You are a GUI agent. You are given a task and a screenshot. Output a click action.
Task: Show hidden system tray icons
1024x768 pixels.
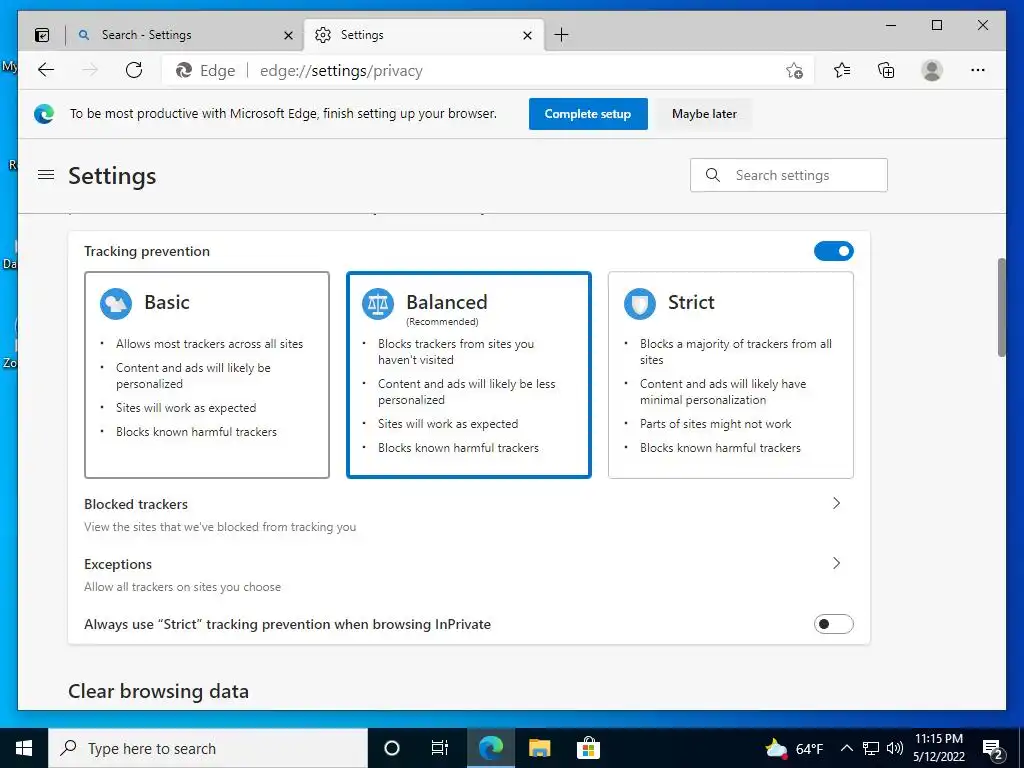(x=846, y=748)
